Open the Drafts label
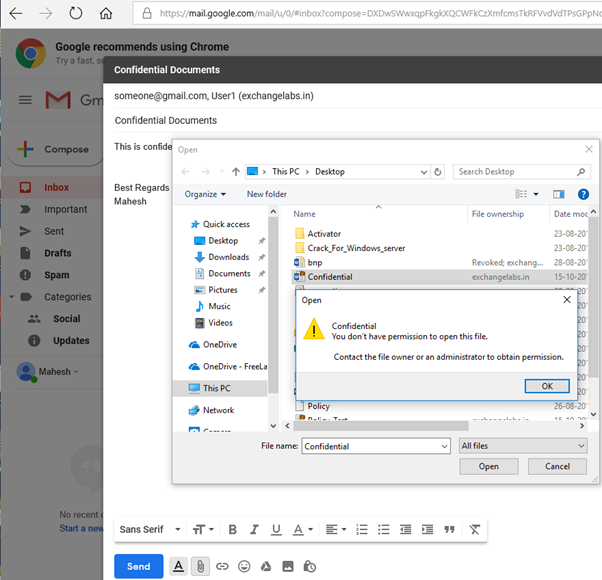The image size is (602, 580). point(58,253)
